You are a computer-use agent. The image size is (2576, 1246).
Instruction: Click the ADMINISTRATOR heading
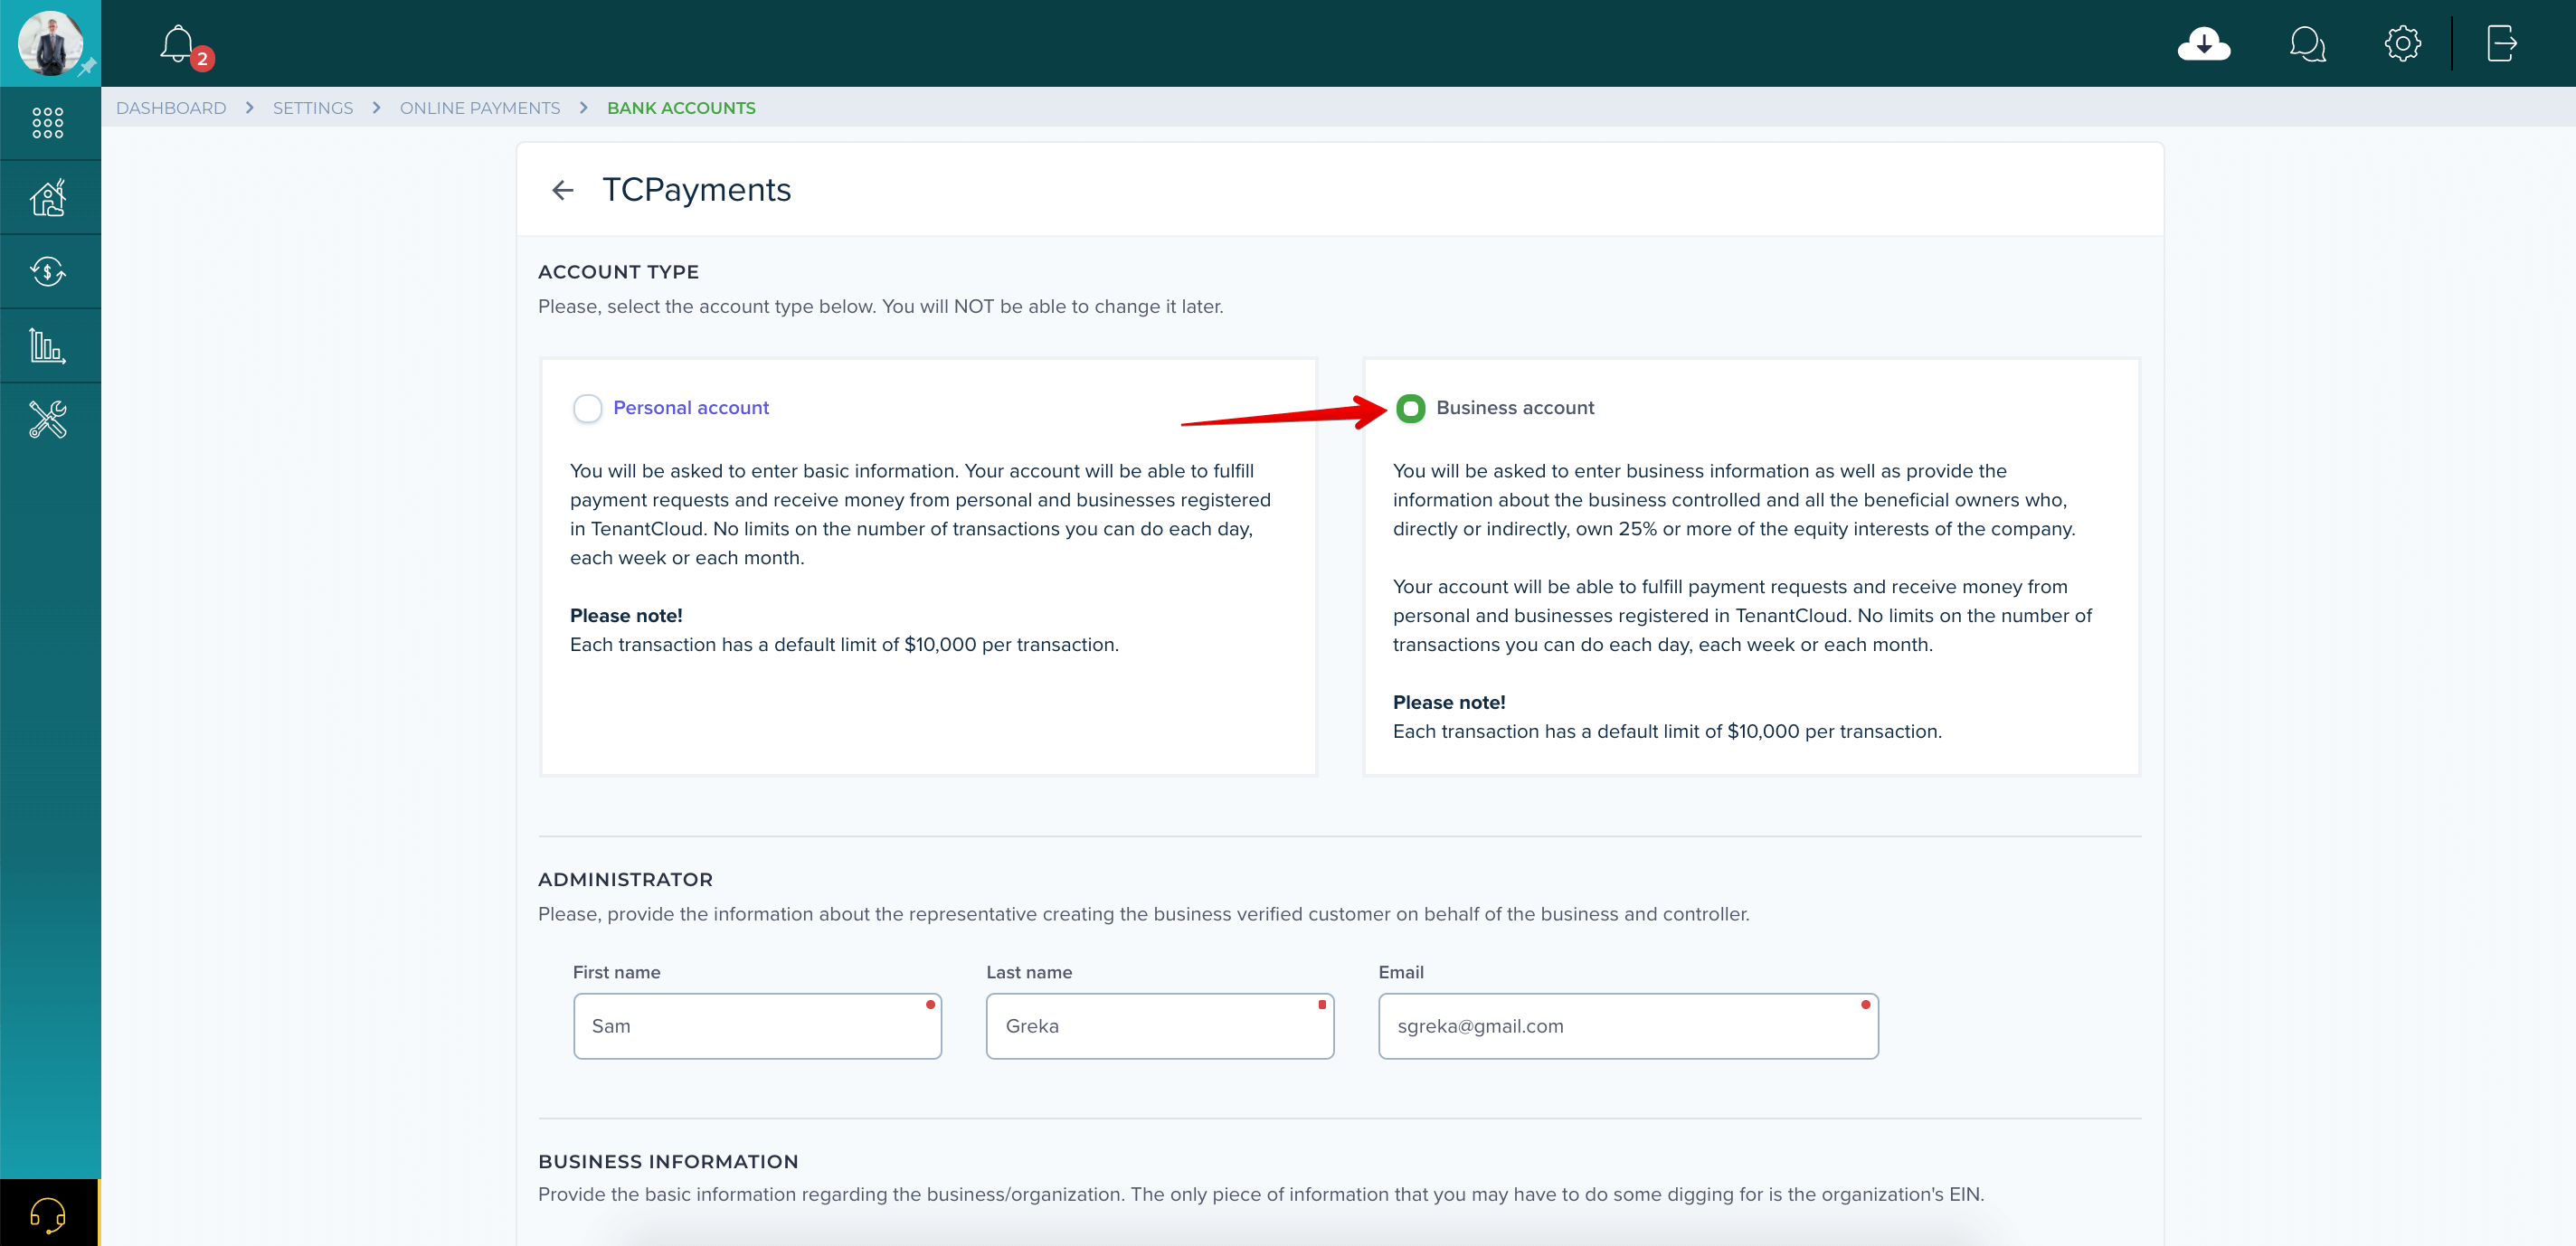point(626,880)
